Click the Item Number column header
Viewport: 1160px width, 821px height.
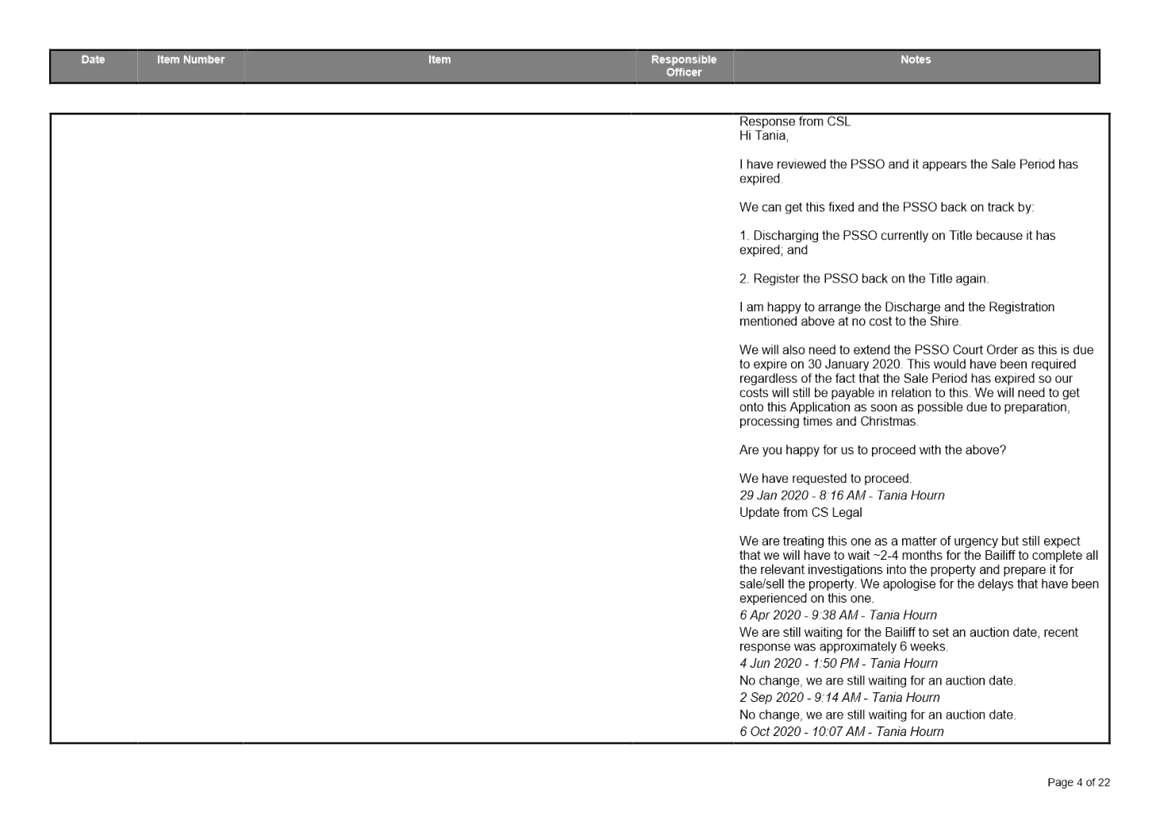tap(190, 66)
